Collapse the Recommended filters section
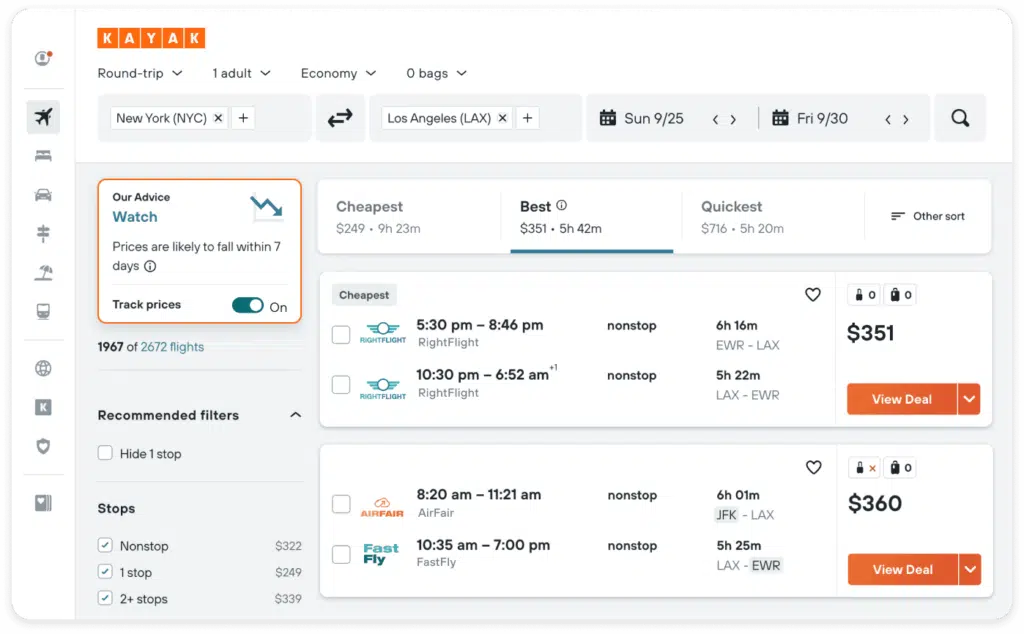The image size is (1024, 634). click(x=296, y=415)
